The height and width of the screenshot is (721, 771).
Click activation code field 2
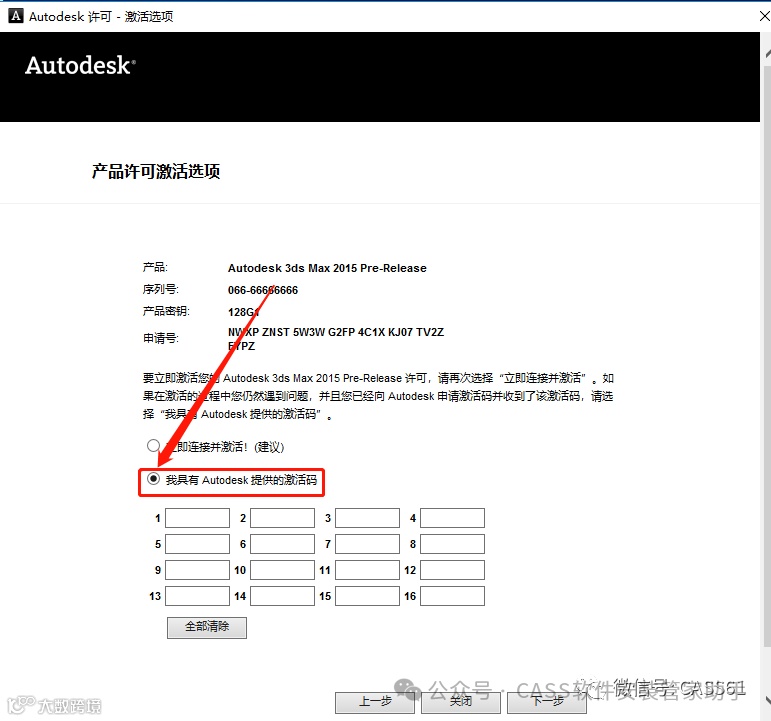pyautogui.click(x=282, y=518)
